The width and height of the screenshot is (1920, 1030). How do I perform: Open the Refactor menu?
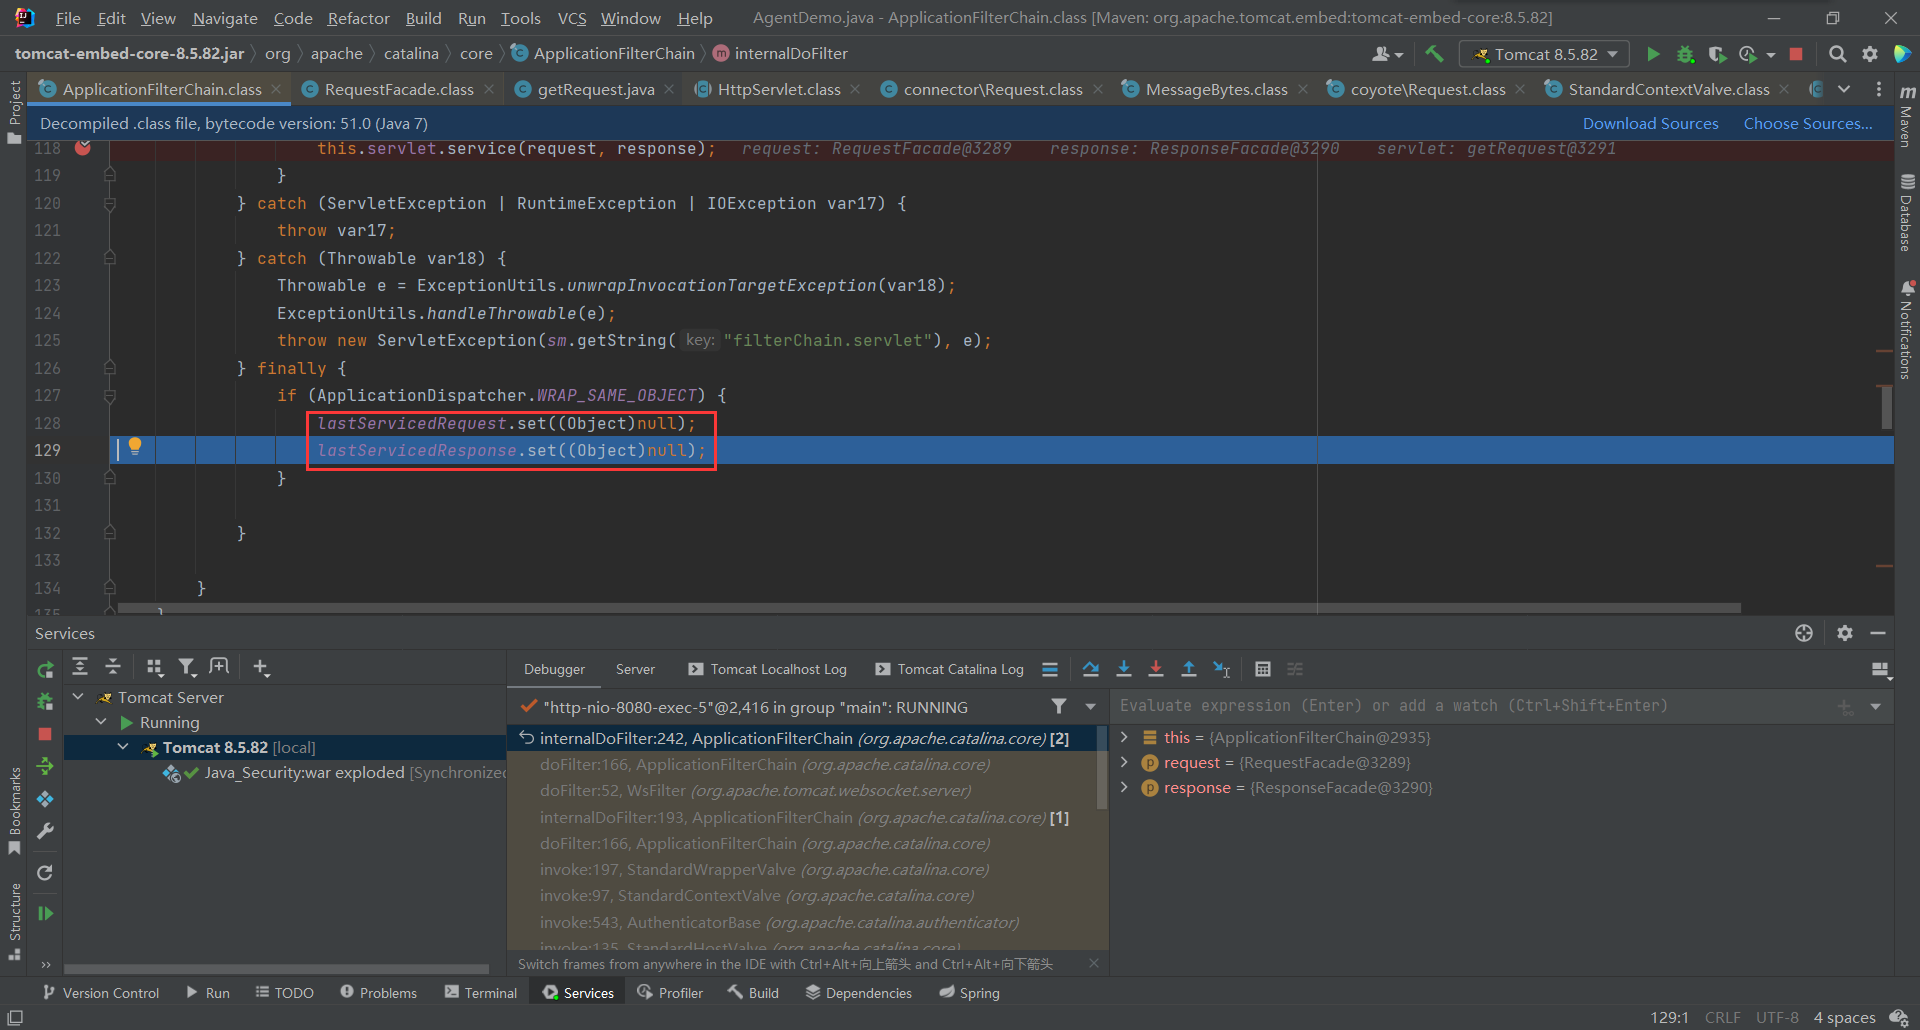coord(358,18)
